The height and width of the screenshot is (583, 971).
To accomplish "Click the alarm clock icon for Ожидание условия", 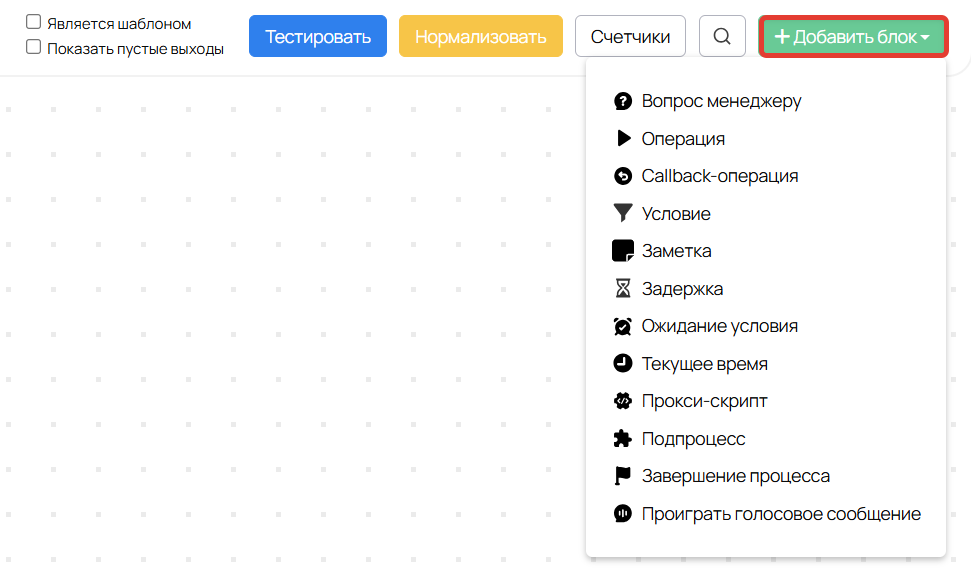I will (622, 325).
